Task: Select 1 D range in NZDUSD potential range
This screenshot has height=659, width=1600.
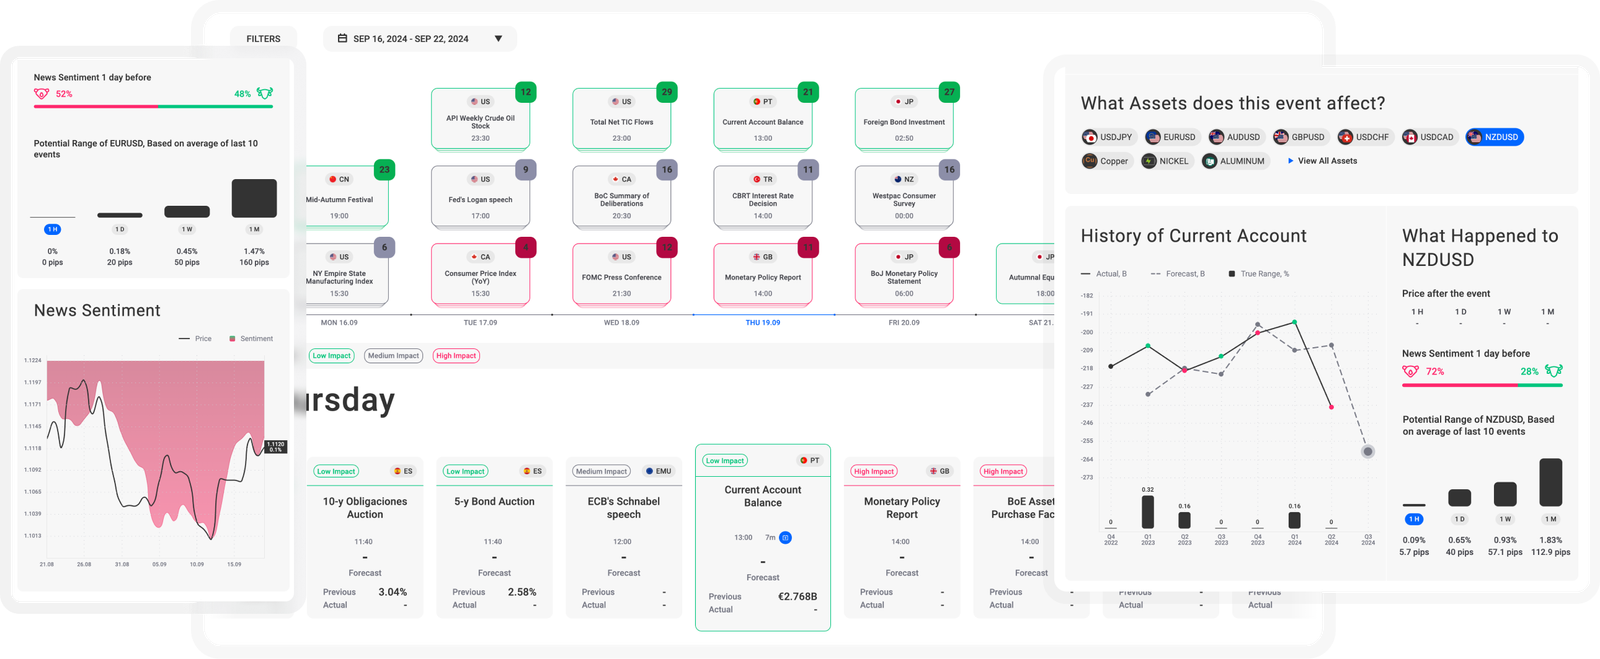Action: click(1460, 519)
